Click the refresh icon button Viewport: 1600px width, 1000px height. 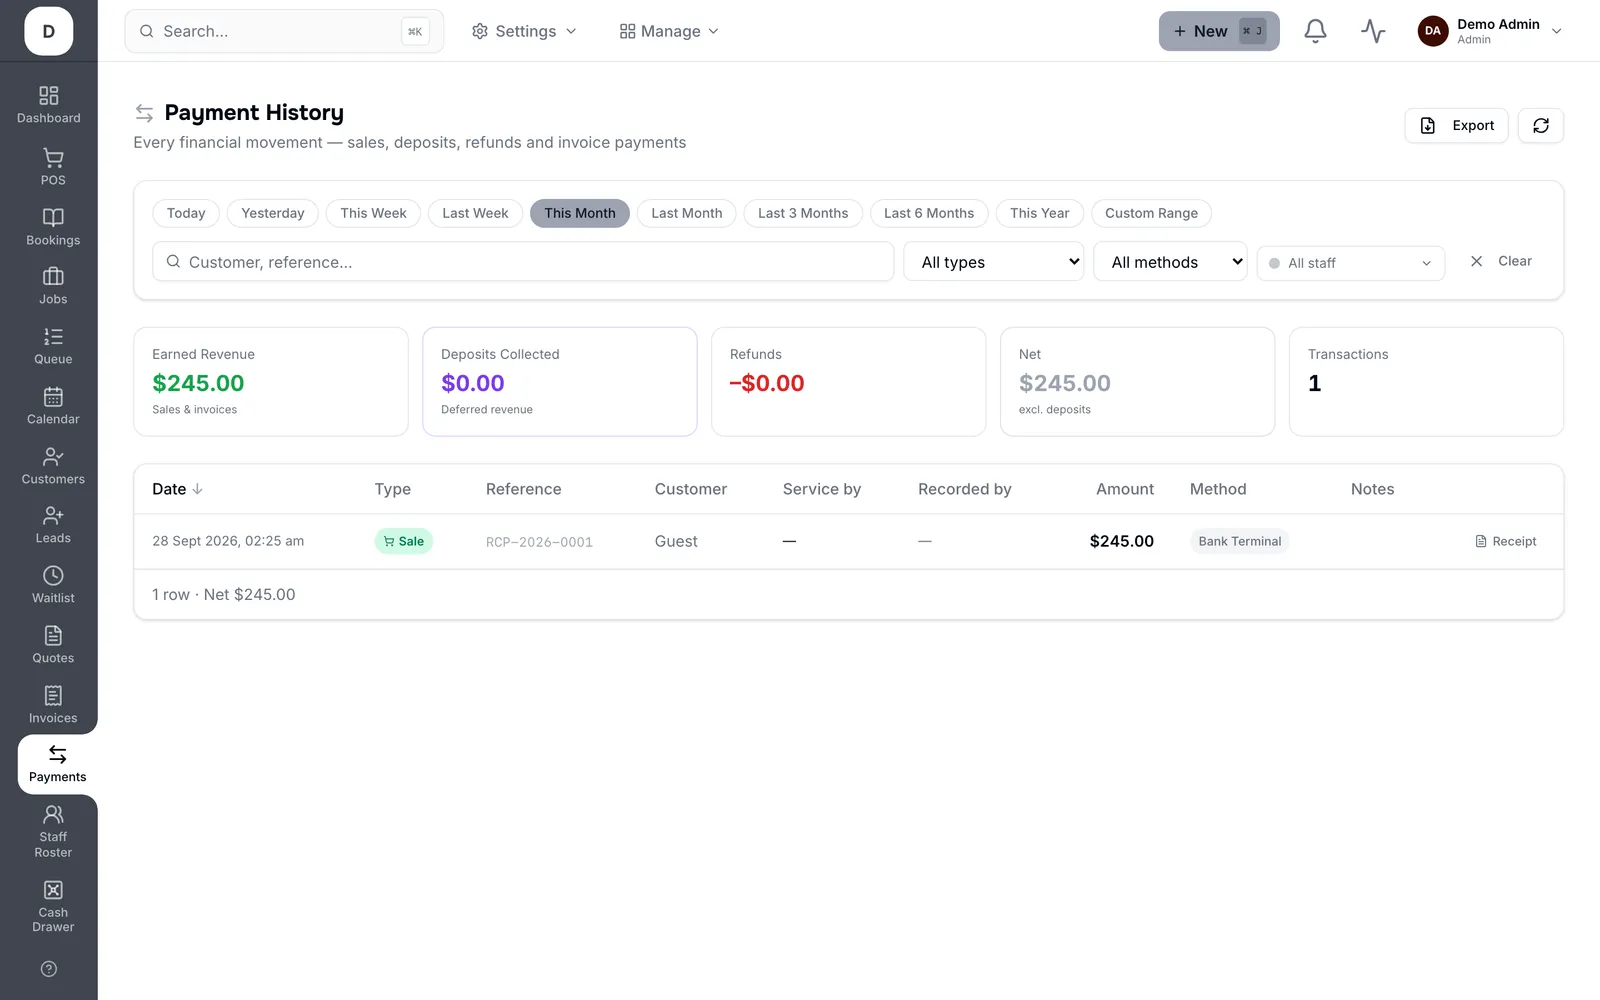1540,125
